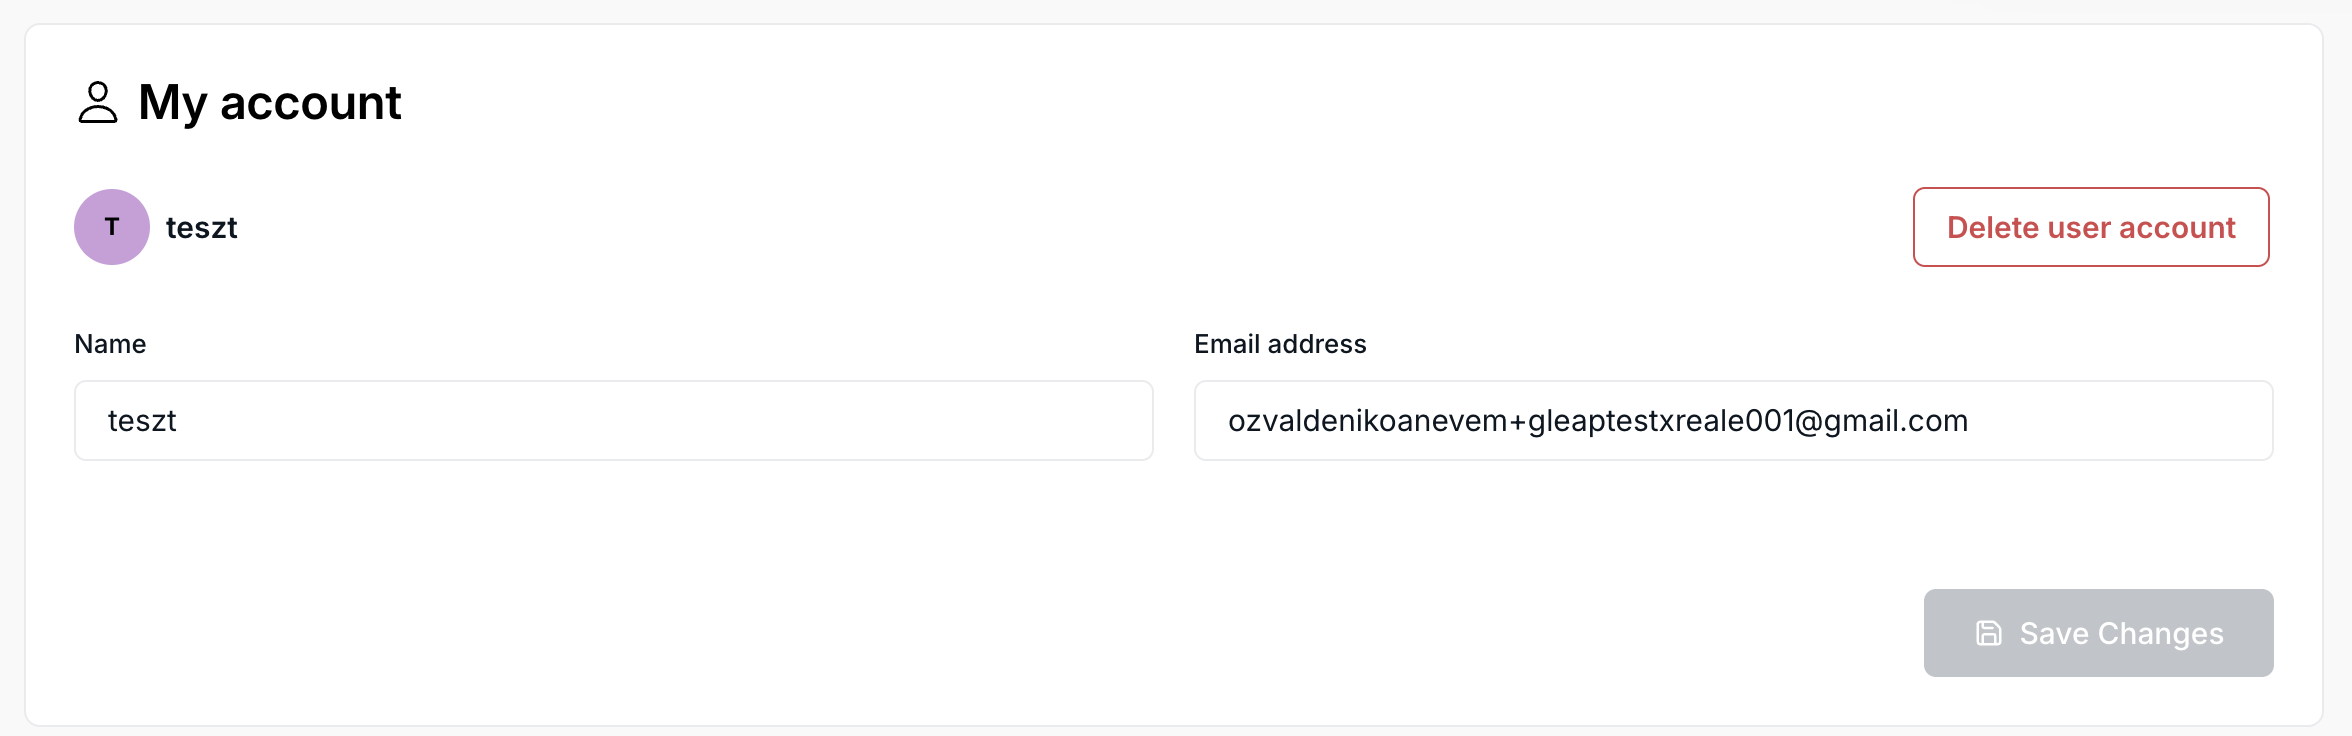Click the purple T avatar circle
This screenshot has width=2352, height=736.
[112, 227]
